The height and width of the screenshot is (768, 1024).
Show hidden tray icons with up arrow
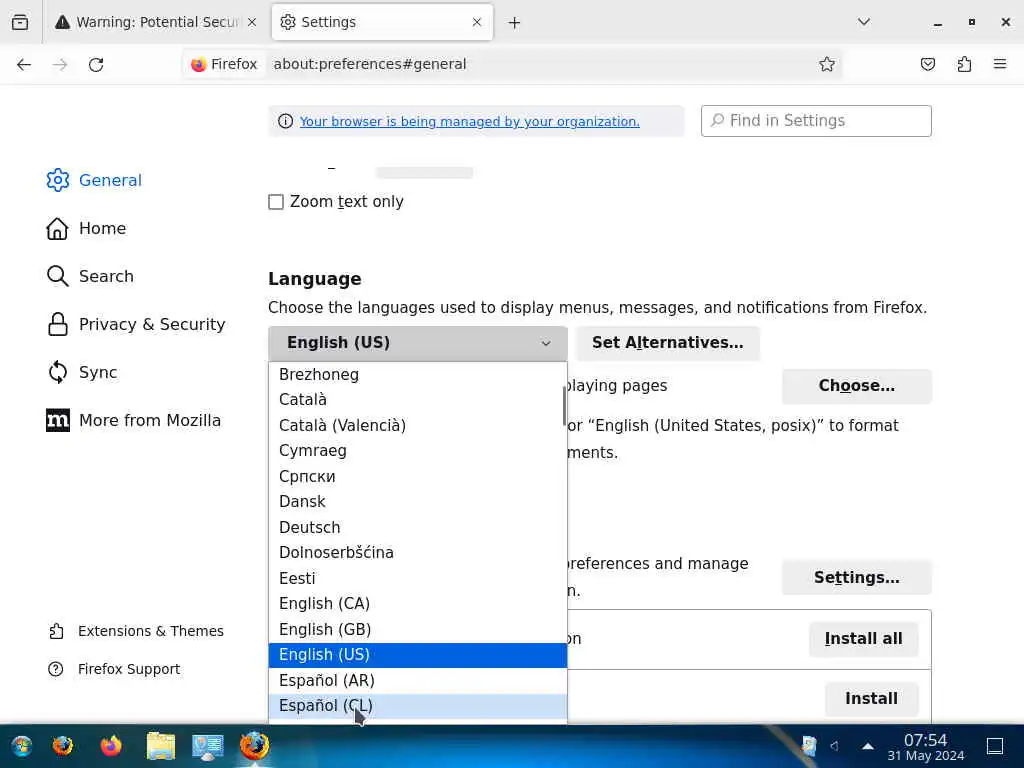point(868,746)
